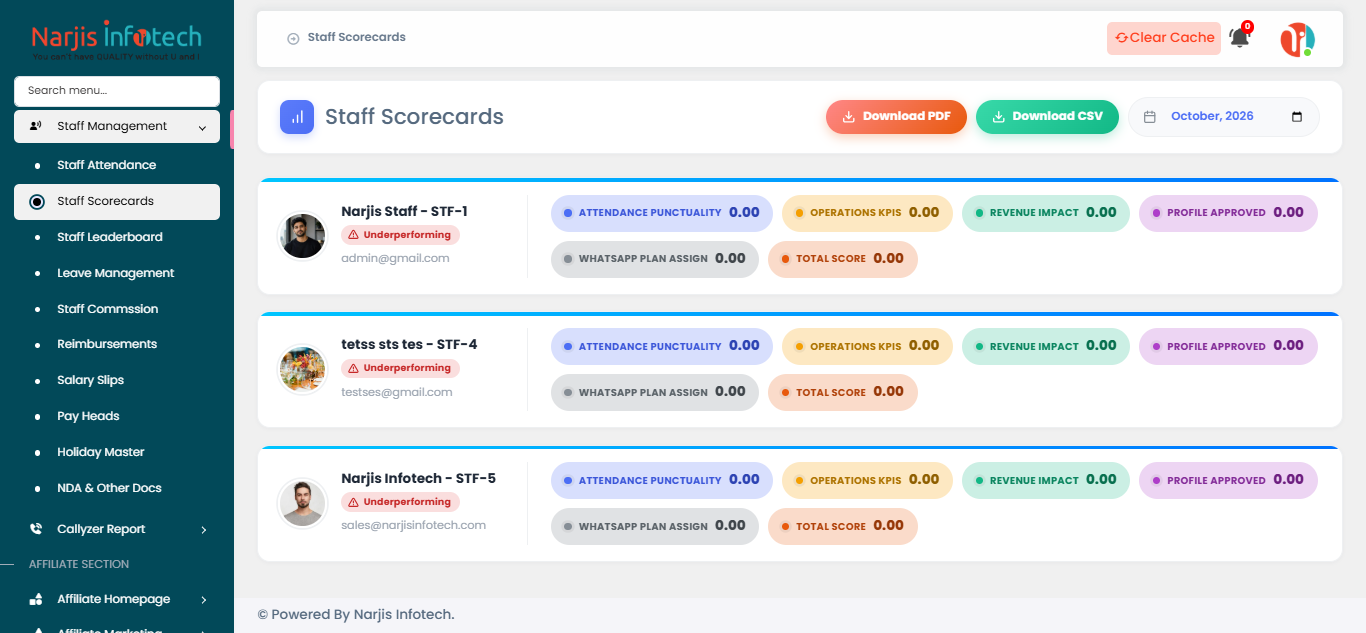Open the October, 2026 month selector
1366x633 pixels.
click(1224, 117)
